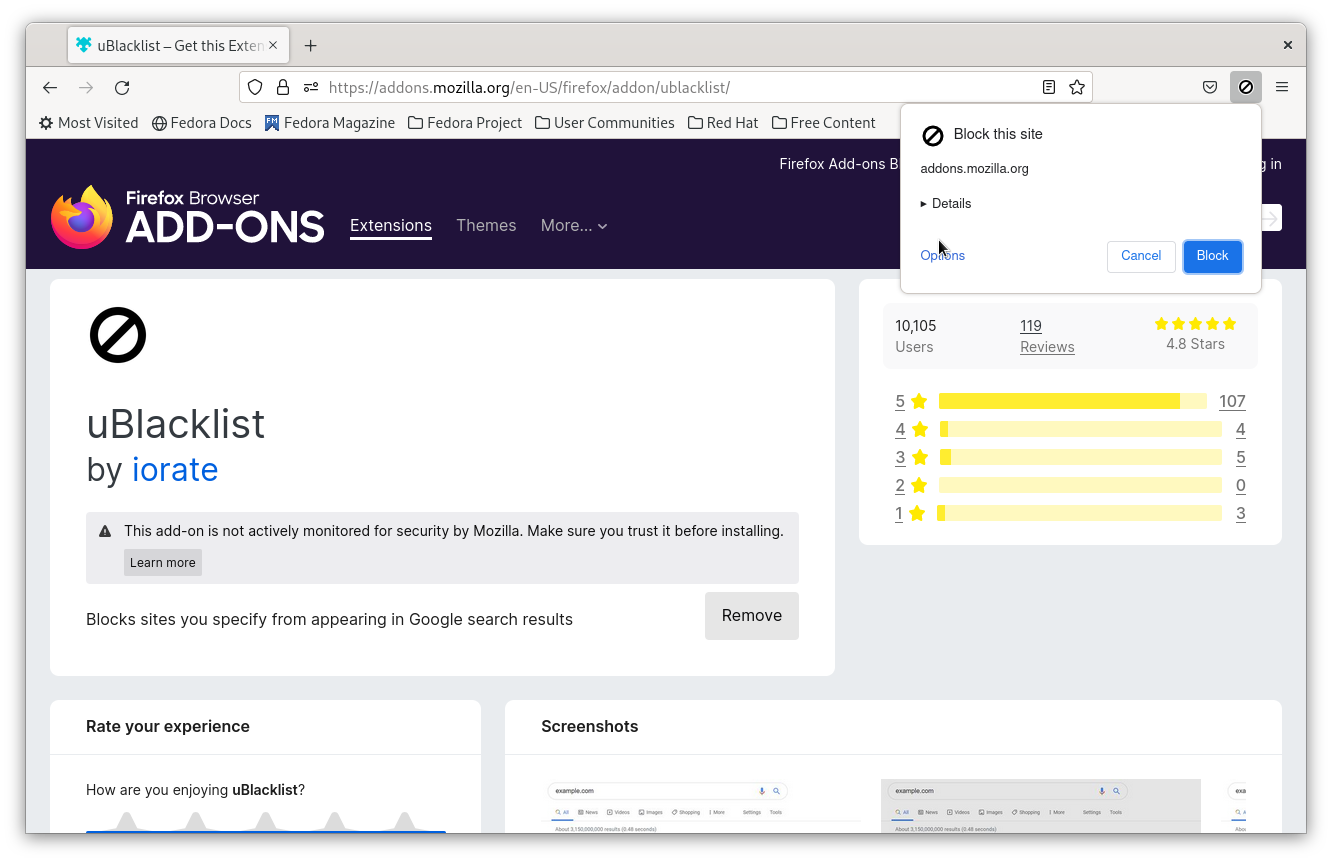
Task: Click the uBlacklist toolbar extension icon
Action: pos(1246,87)
